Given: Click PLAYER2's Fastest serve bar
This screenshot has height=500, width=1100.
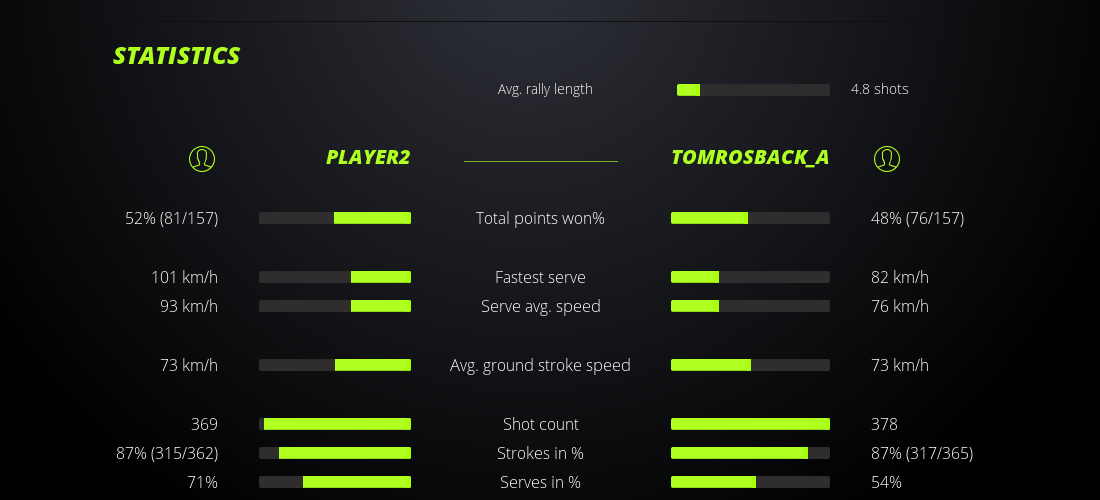Looking at the screenshot, I should [x=335, y=277].
